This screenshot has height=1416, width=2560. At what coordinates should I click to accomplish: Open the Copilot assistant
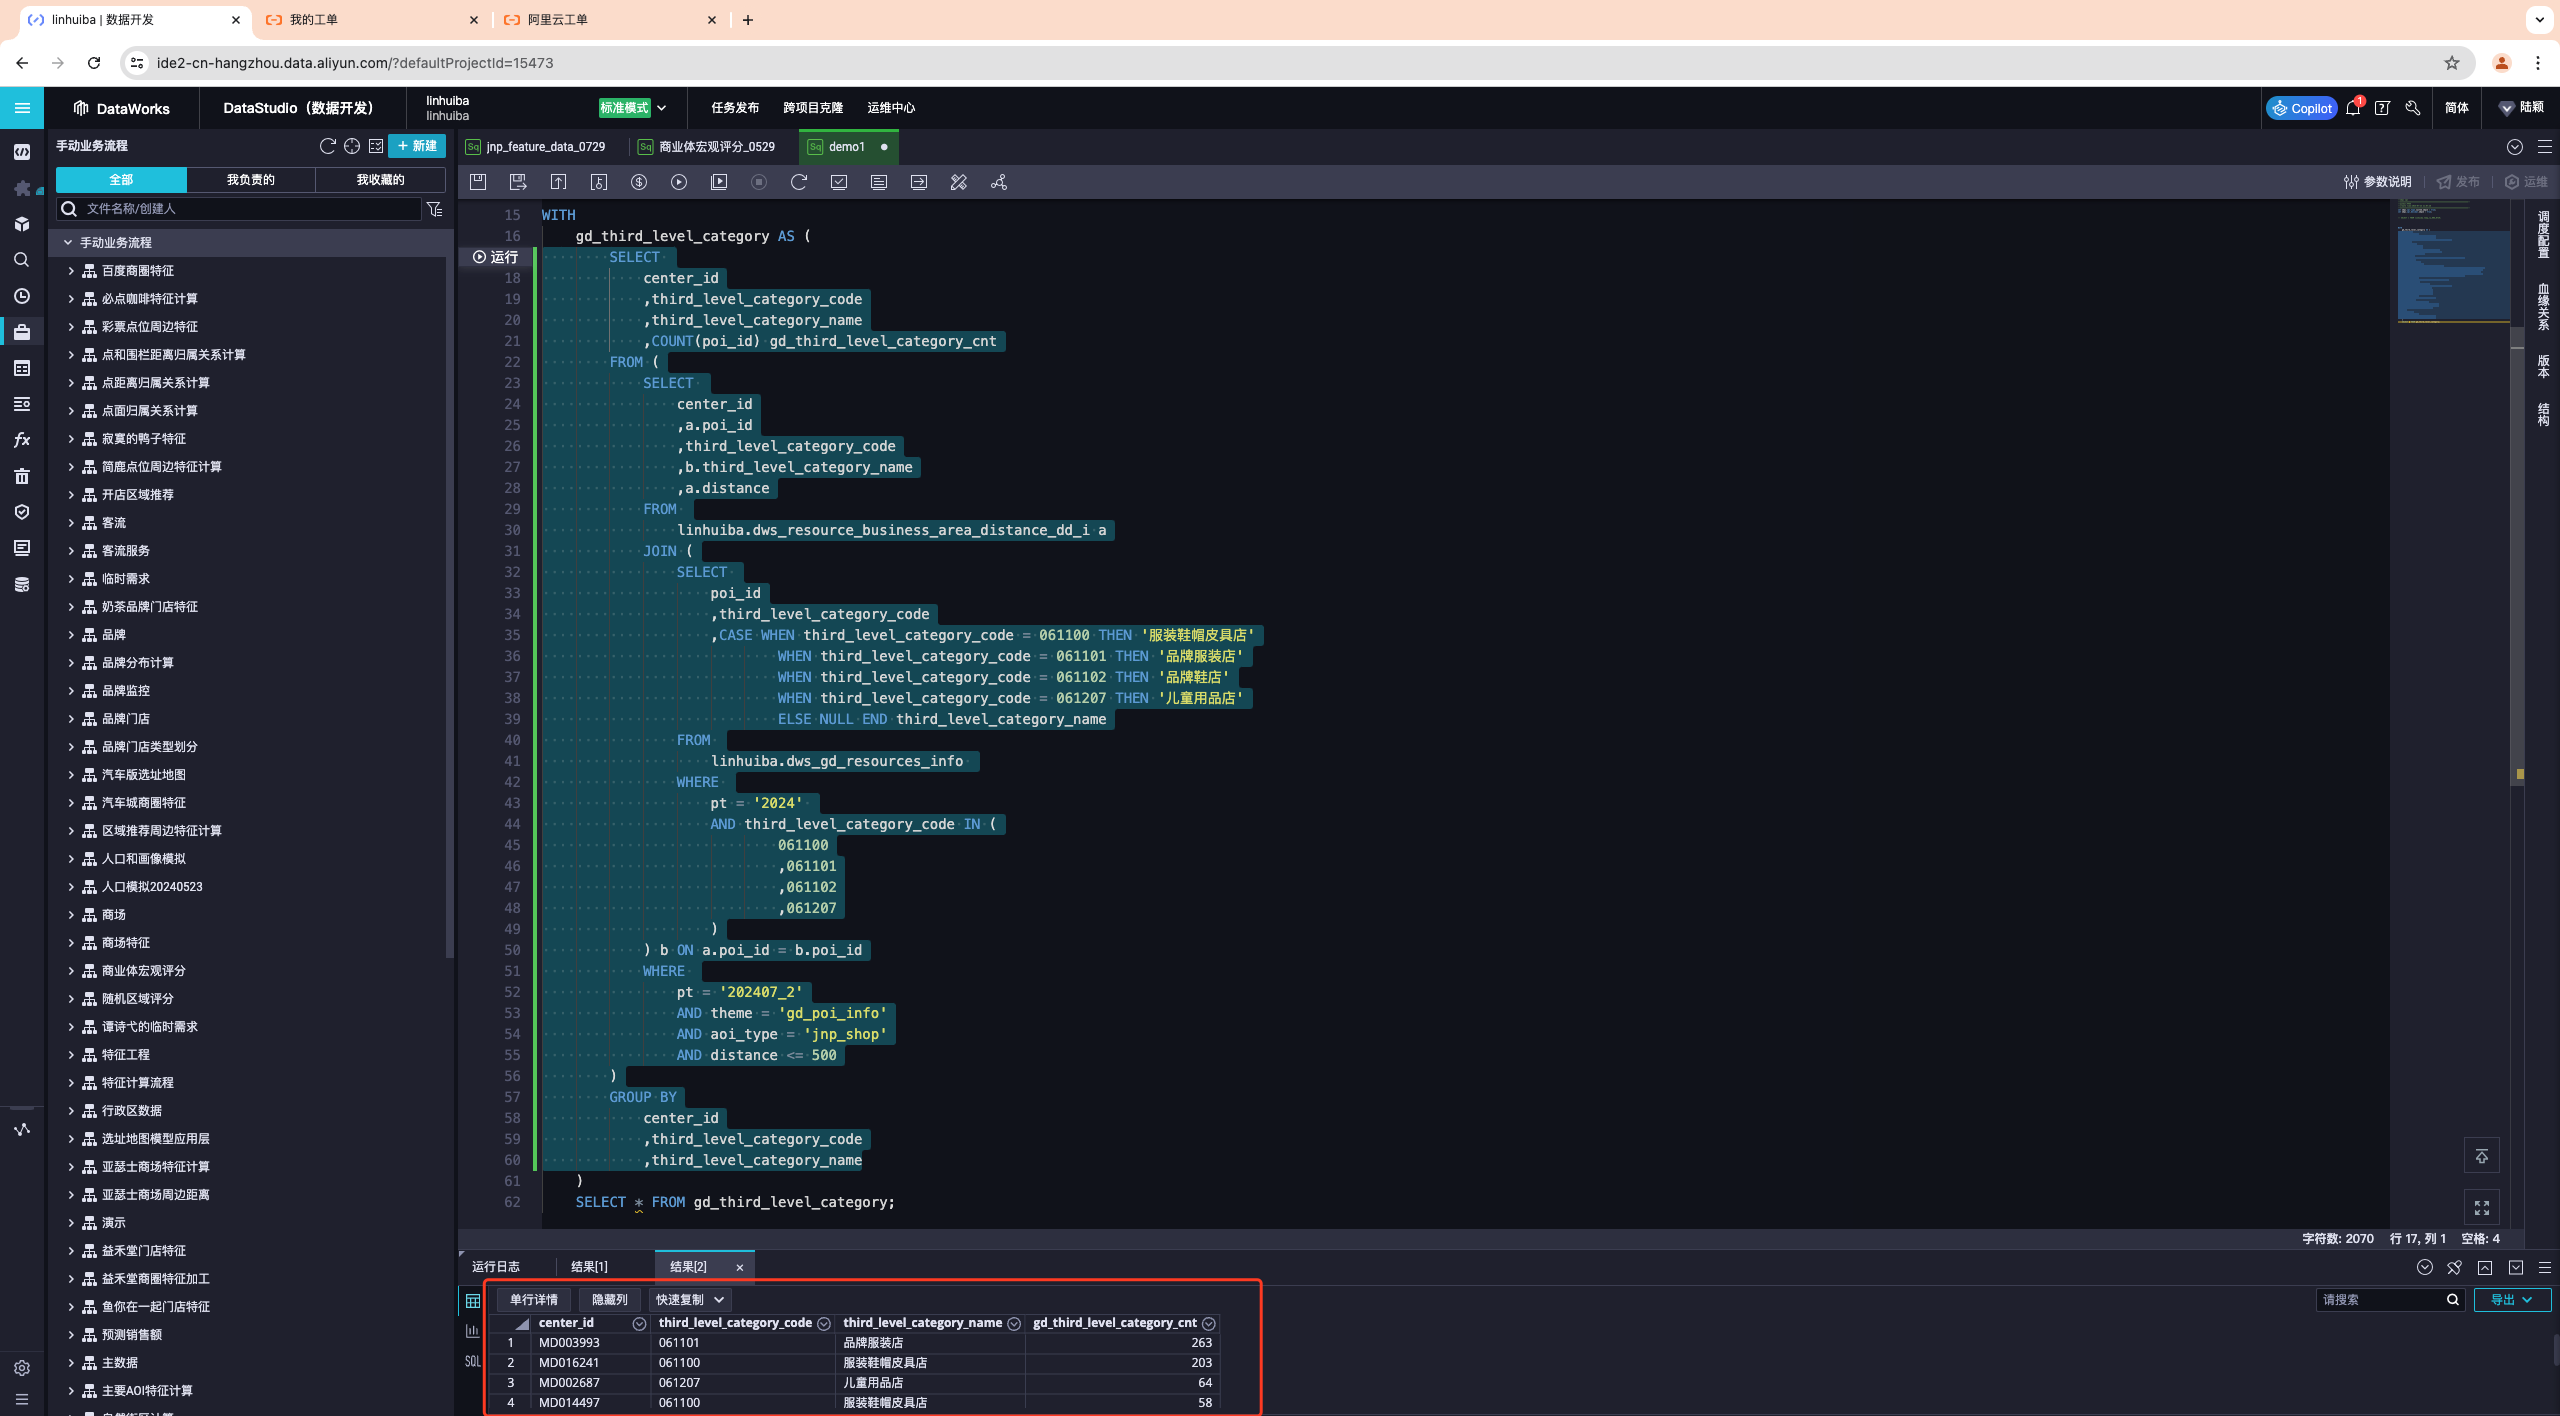pyautogui.click(x=2302, y=108)
